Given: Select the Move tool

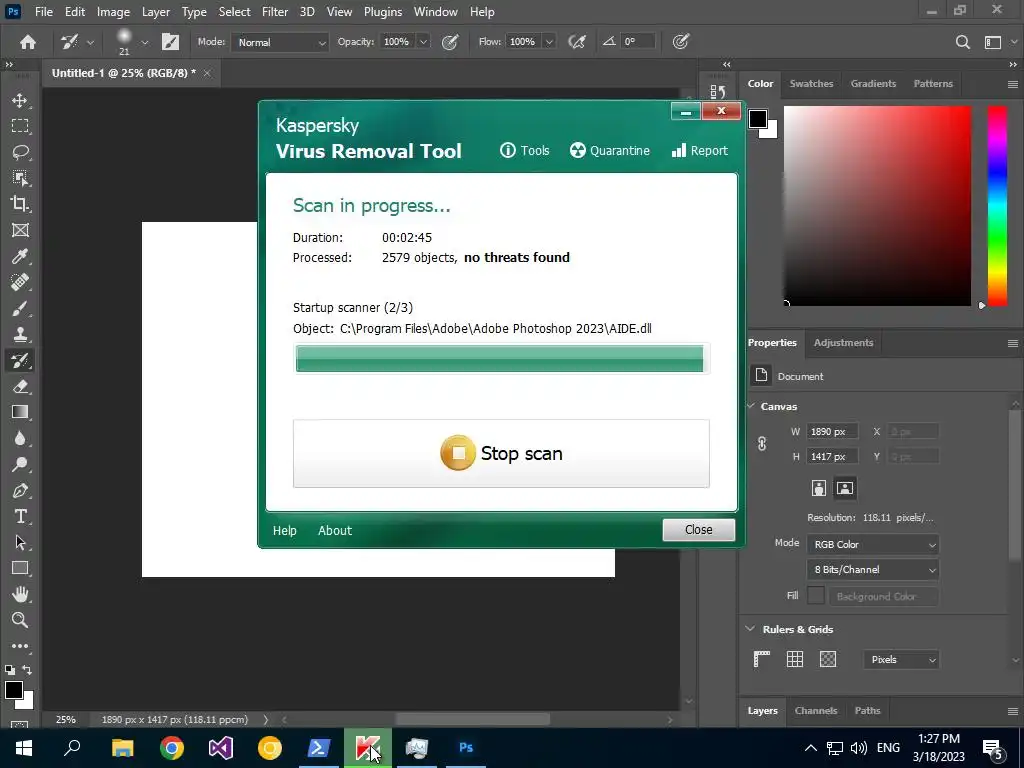Looking at the screenshot, I should pyautogui.click(x=20, y=100).
